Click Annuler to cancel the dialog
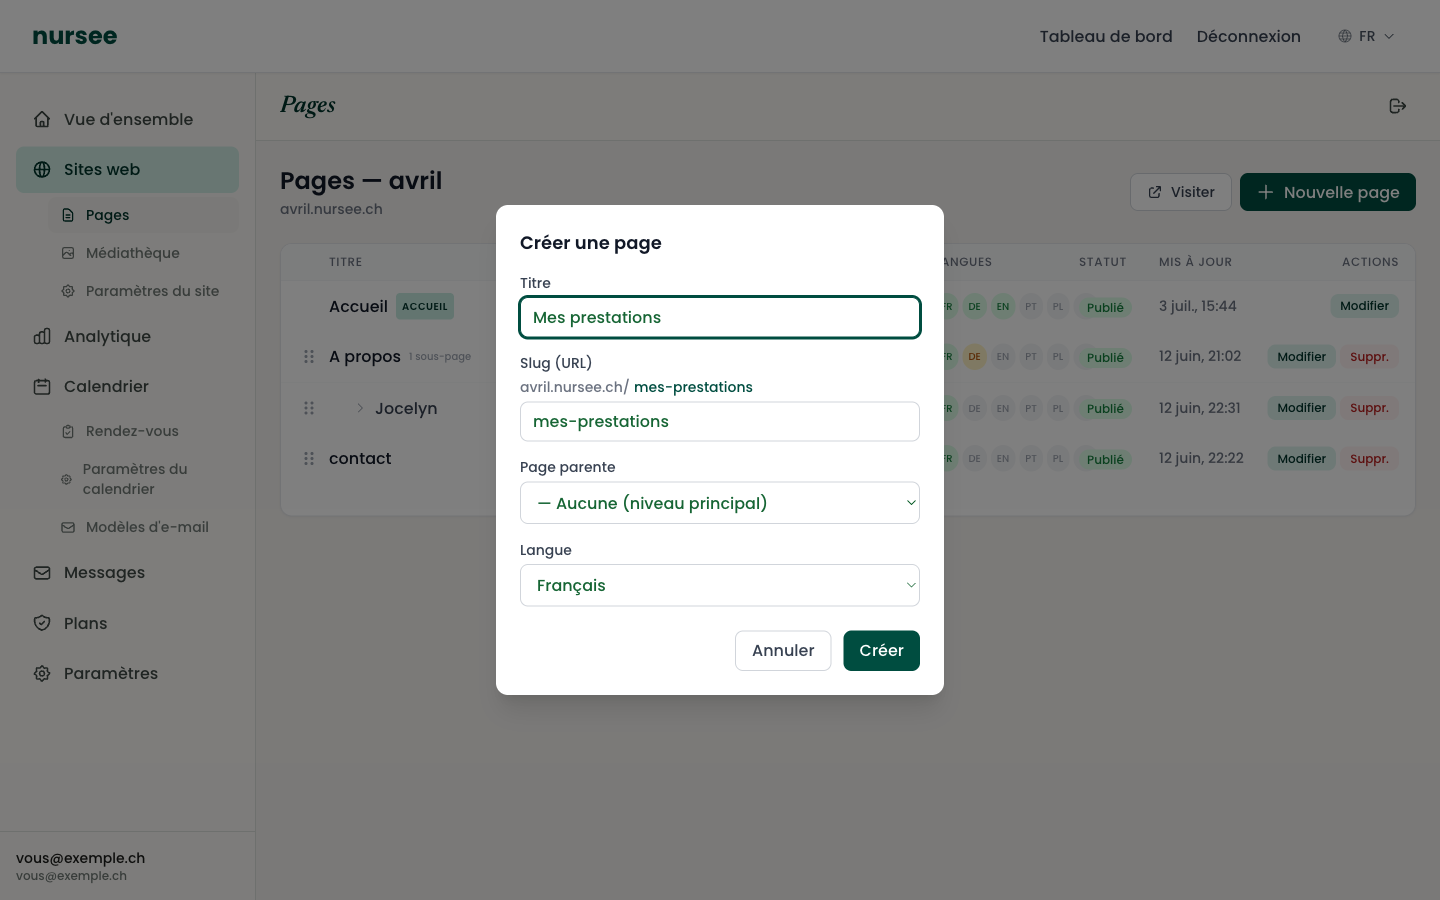This screenshot has width=1440, height=900. pyautogui.click(x=783, y=651)
